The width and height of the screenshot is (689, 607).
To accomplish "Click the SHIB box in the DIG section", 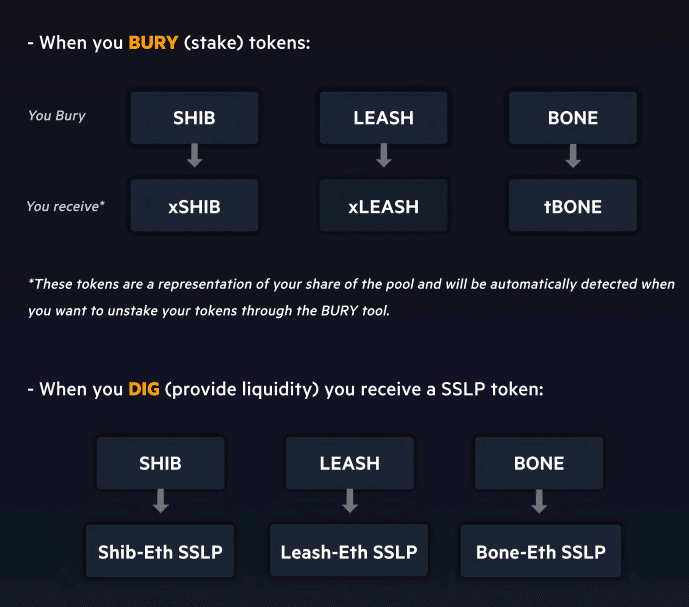I will 161,463.
